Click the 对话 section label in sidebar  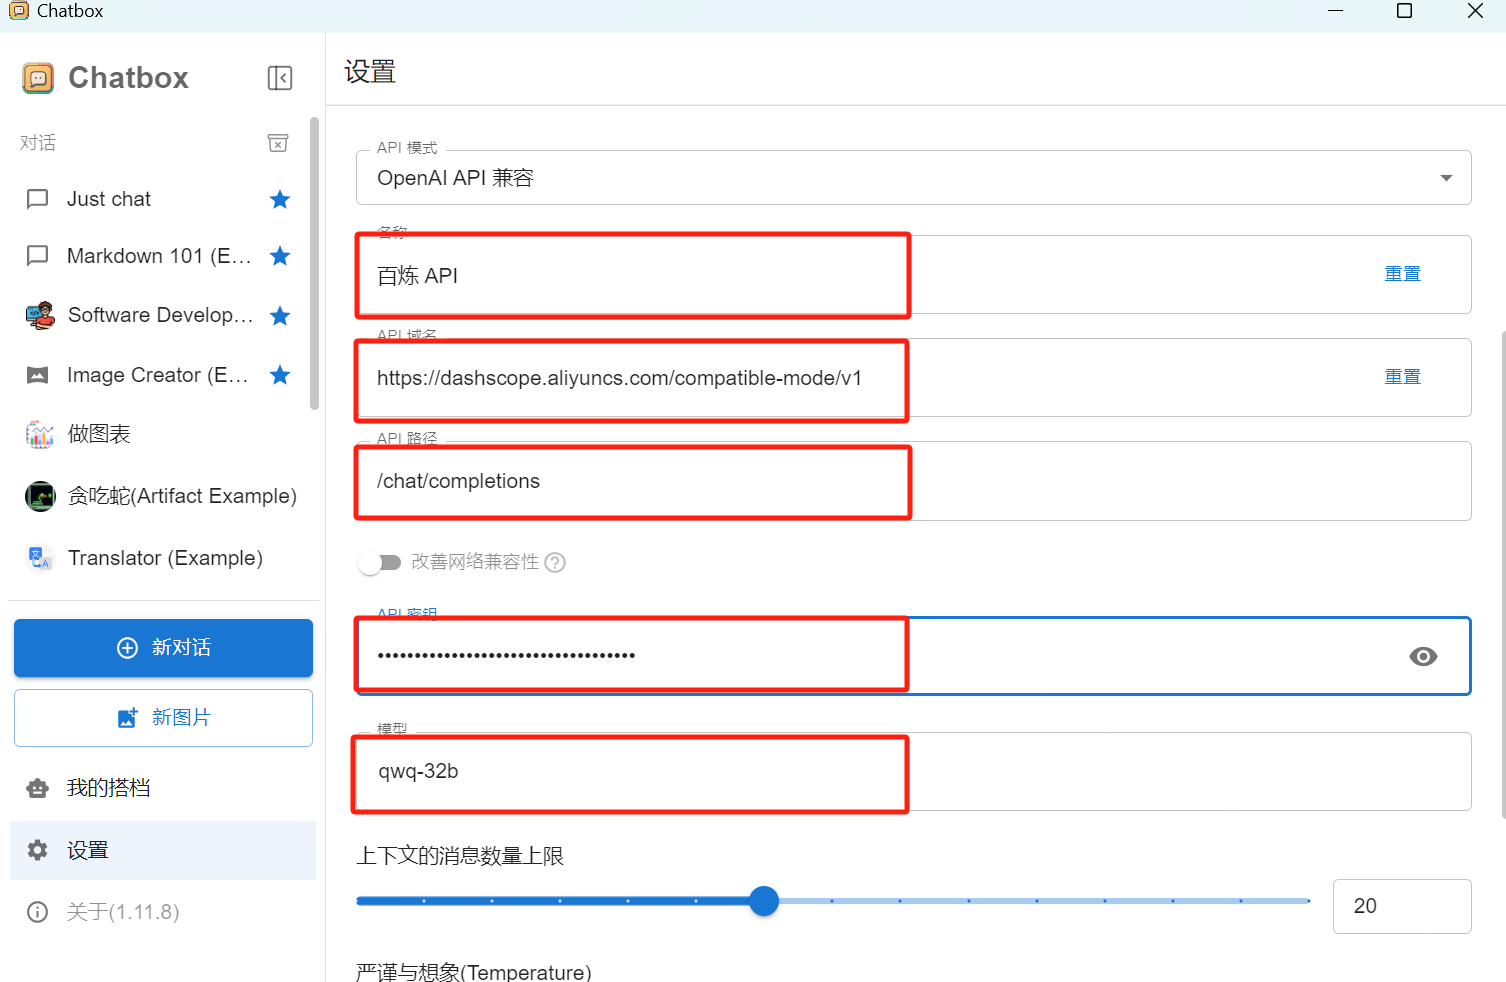point(38,143)
